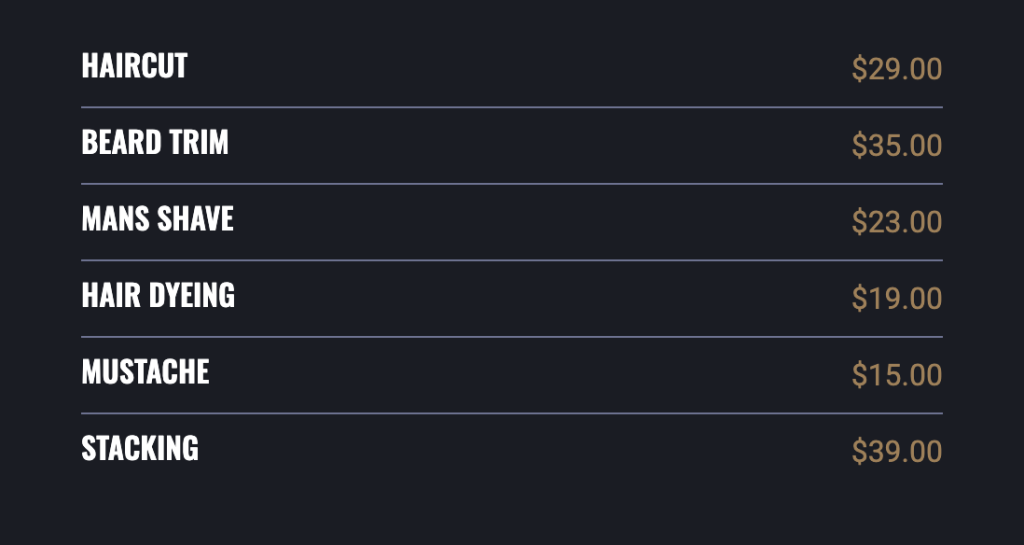The width and height of the screenshot is (1024, 545).
Task: Click the word TRIM in the list
Action: pos(198,143)
